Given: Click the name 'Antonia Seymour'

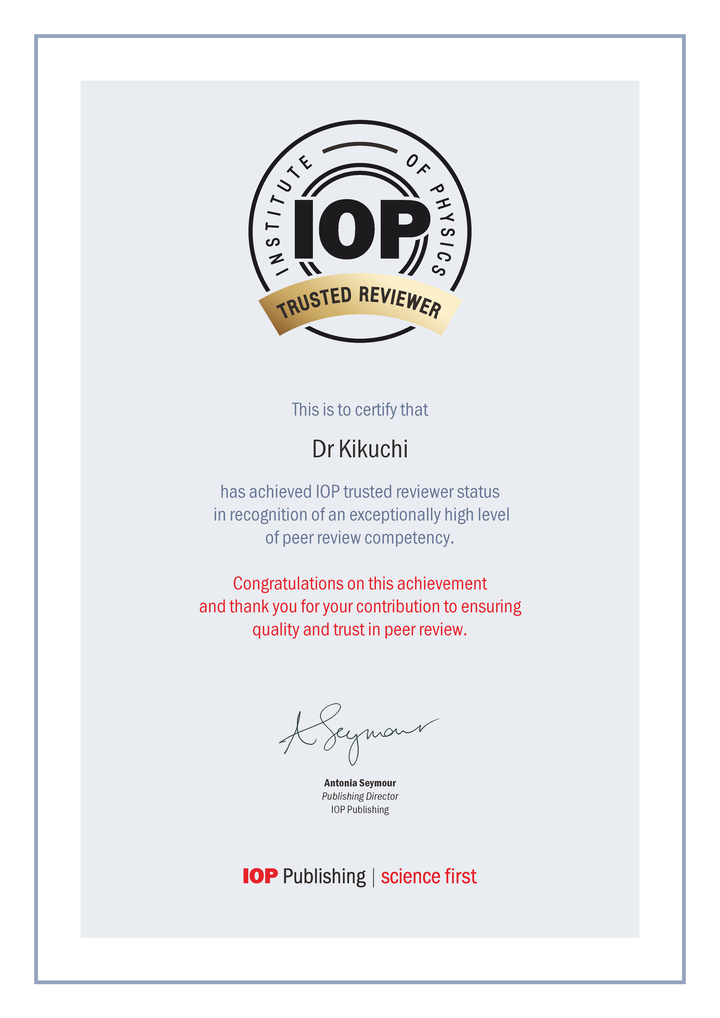Looking at the screenshot, I should pos(360,783).
